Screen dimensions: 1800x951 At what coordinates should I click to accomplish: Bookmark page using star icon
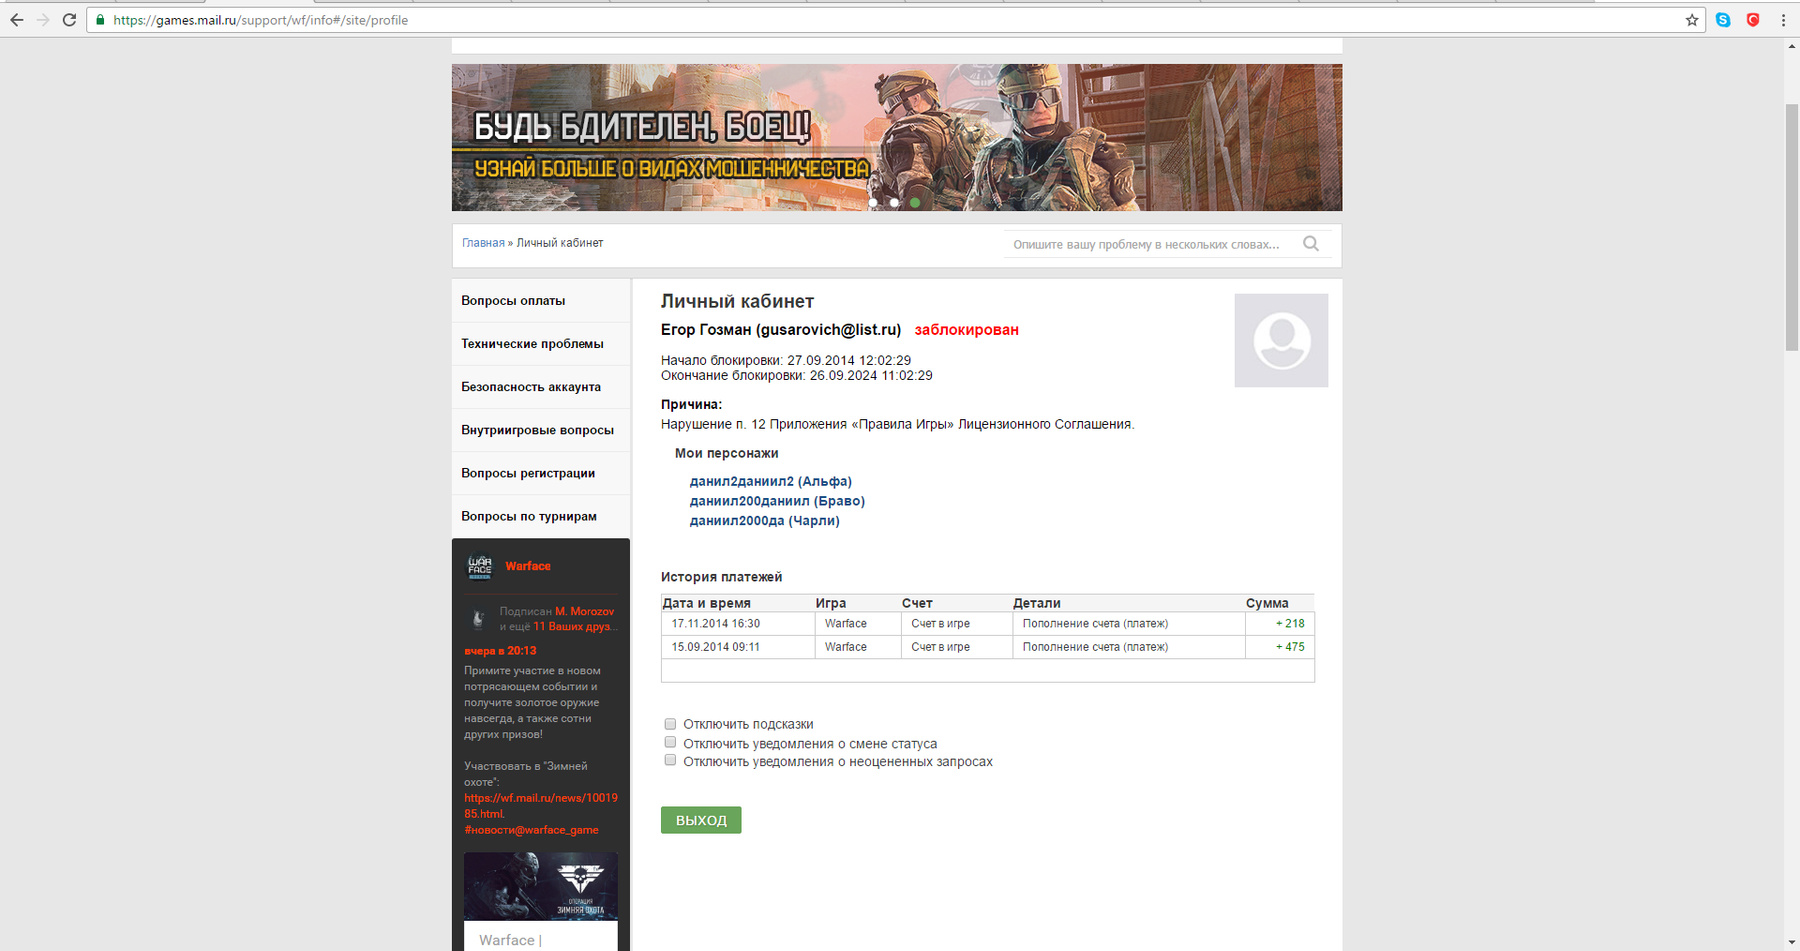(x=1692, y=20)
